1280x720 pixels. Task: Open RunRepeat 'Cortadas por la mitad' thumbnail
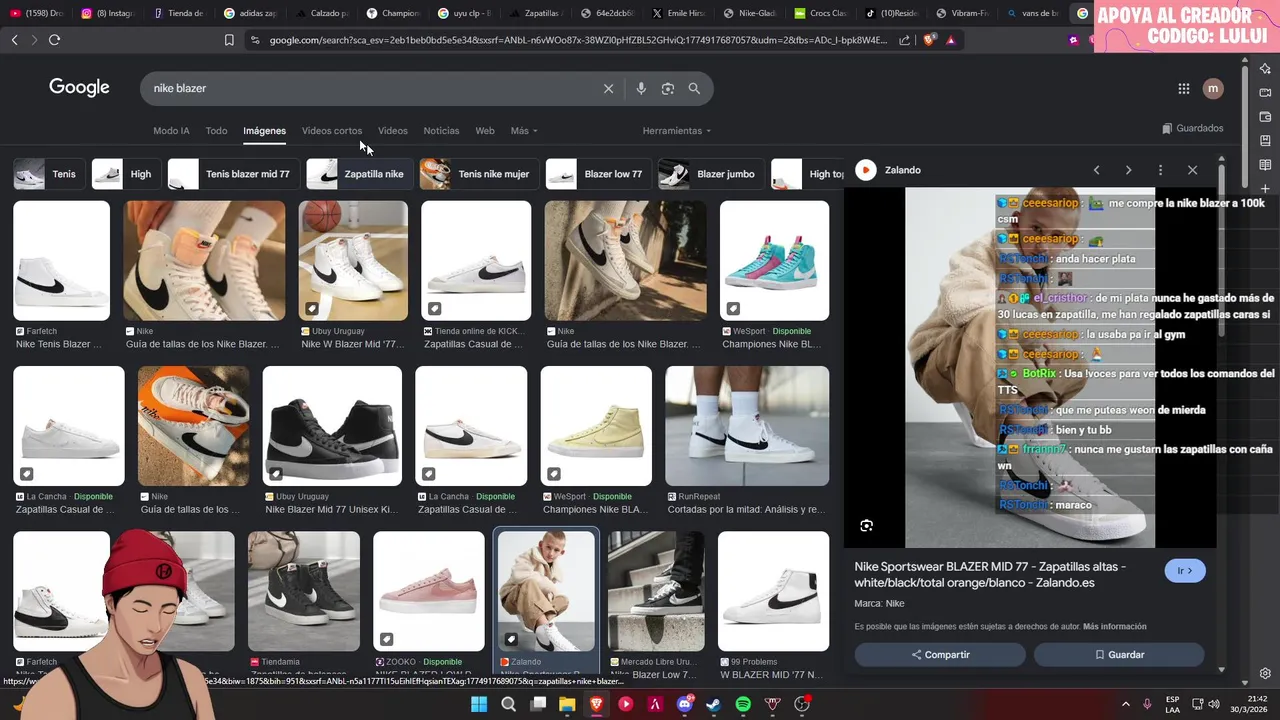point(747,426)
